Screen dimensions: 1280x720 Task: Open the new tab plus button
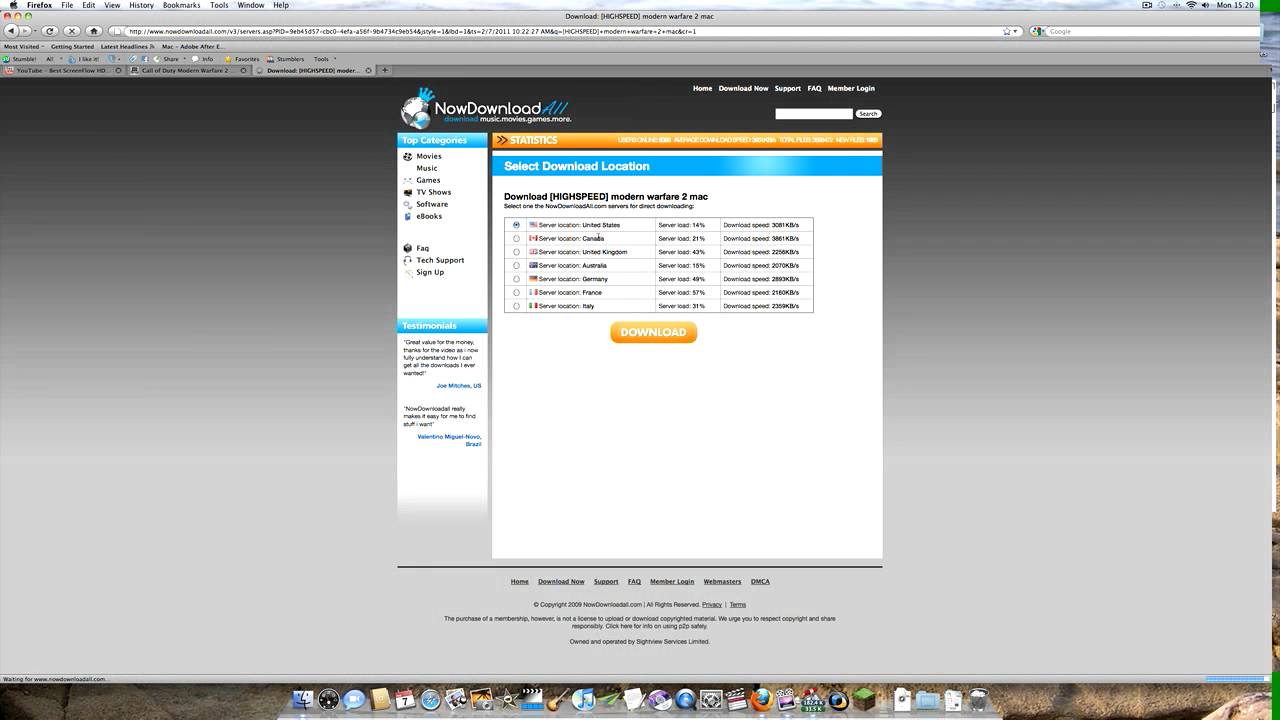point(384,70)
